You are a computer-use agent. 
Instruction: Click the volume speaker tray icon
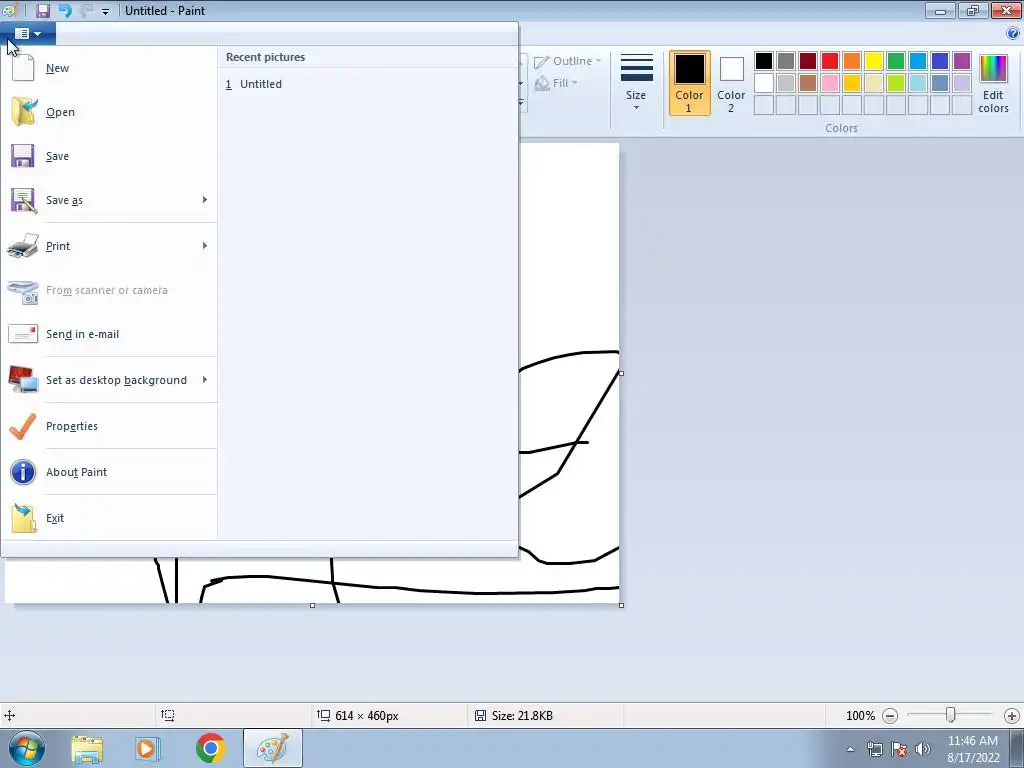pos(923,749)
